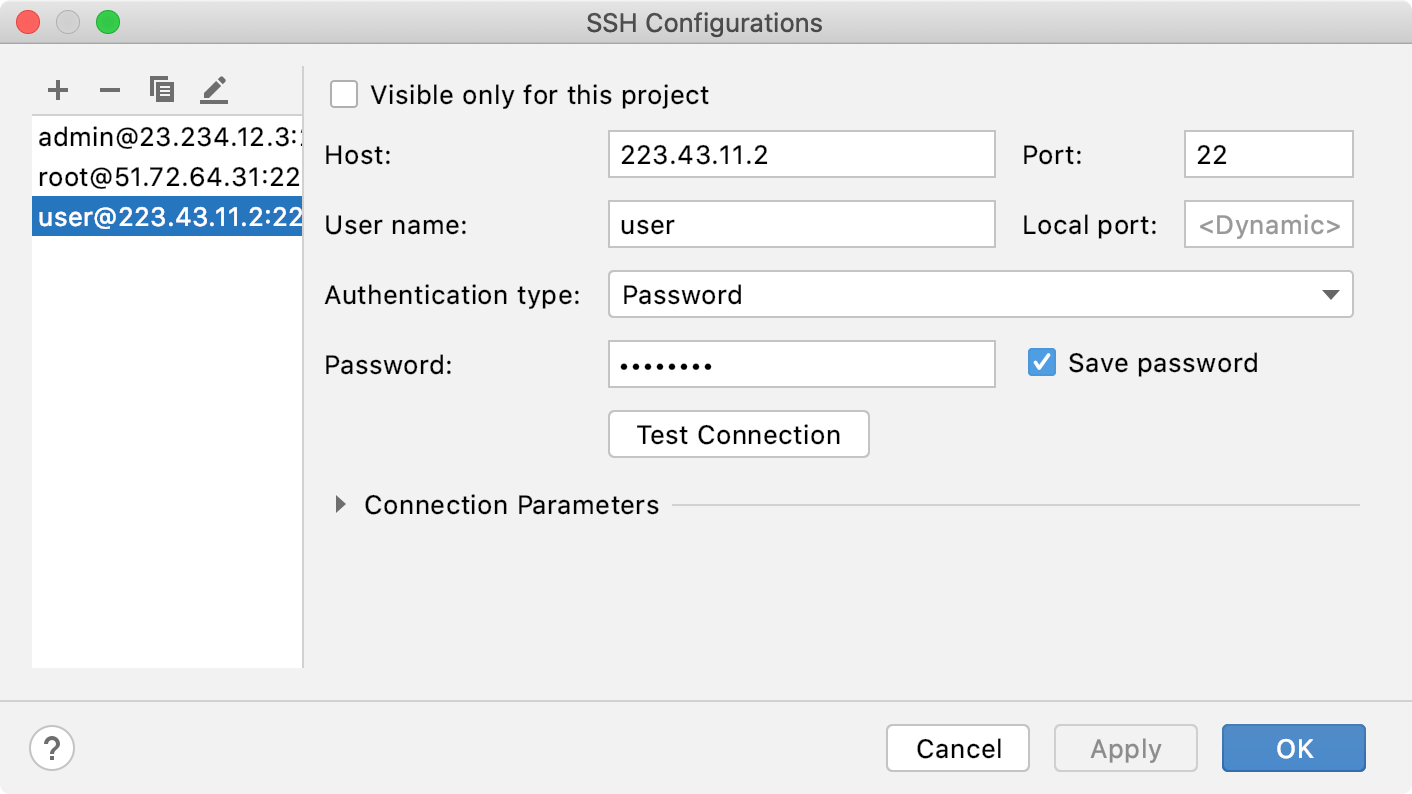Apply the configuration changes

1125,748
